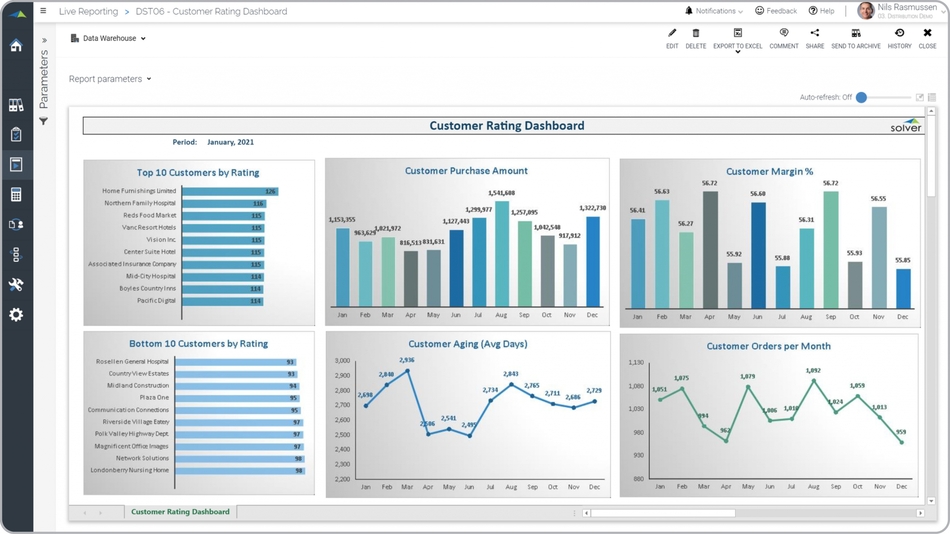
Task: Open the settings gear in the sidebar
Action: point(16,315)
